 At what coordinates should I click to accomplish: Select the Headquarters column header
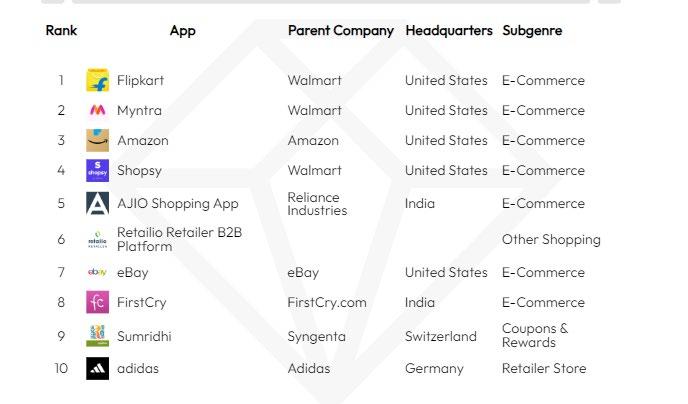click(x=448, y=31)
